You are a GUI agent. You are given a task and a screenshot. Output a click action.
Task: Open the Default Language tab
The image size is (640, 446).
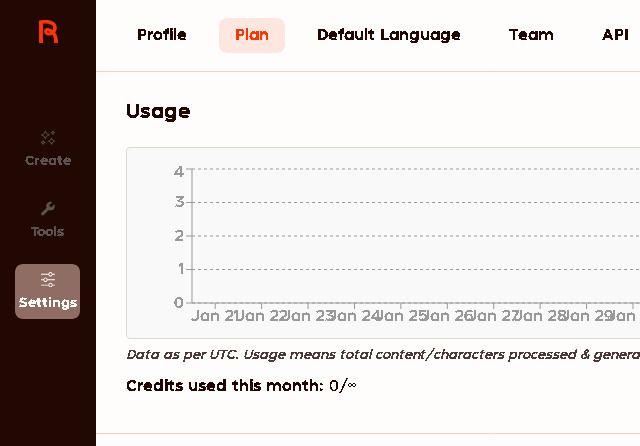[388, 35]
